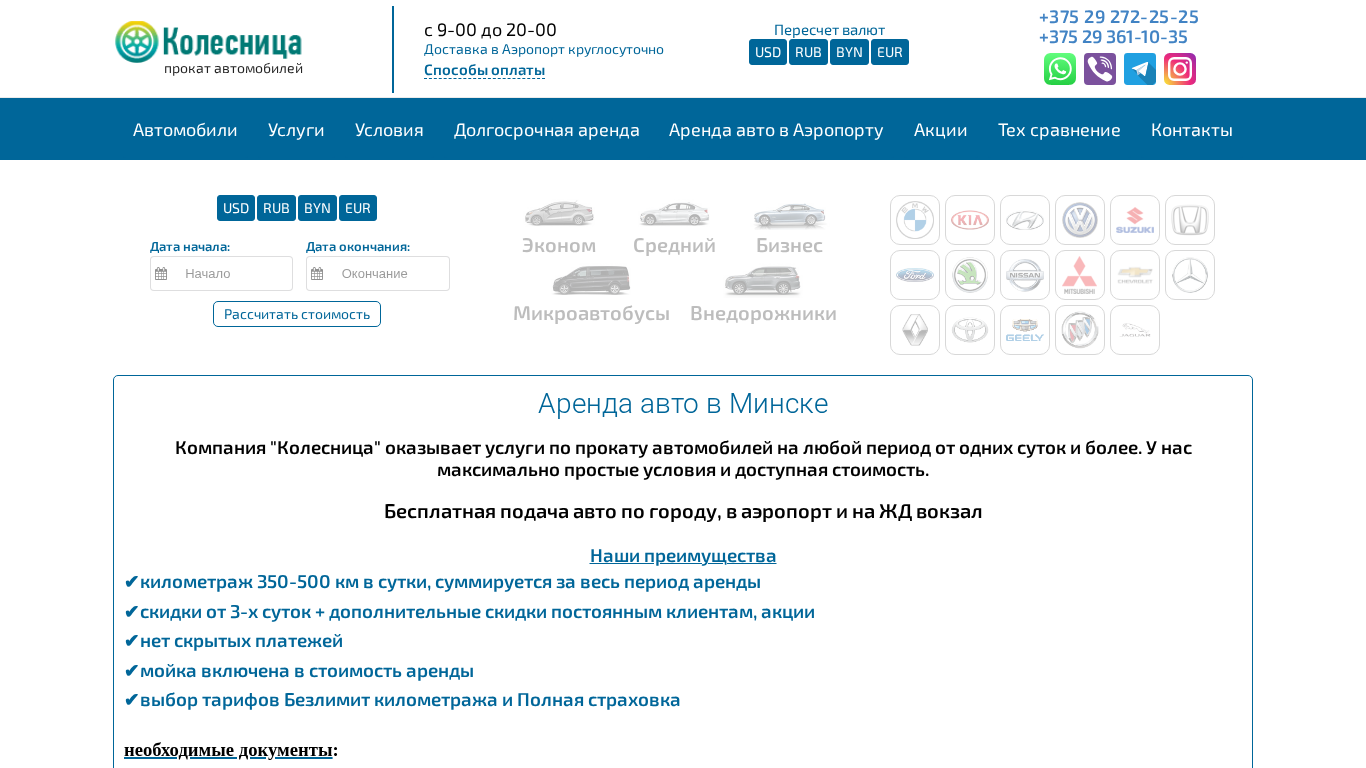Choose the Бизнес car class
This screenshot has width=1366, height=768.
tap(789, 228)
